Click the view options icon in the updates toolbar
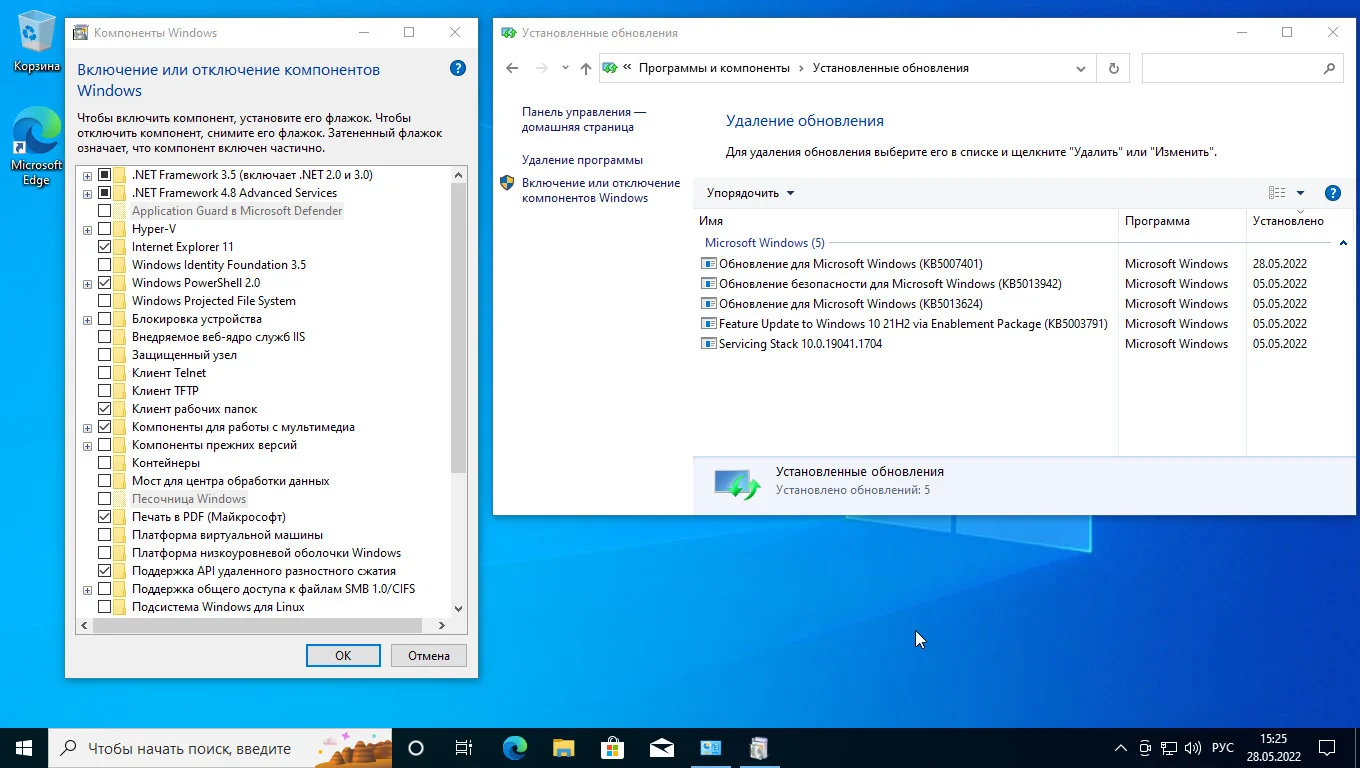The image size is (1360, 768). click(x=1277, y=193)
